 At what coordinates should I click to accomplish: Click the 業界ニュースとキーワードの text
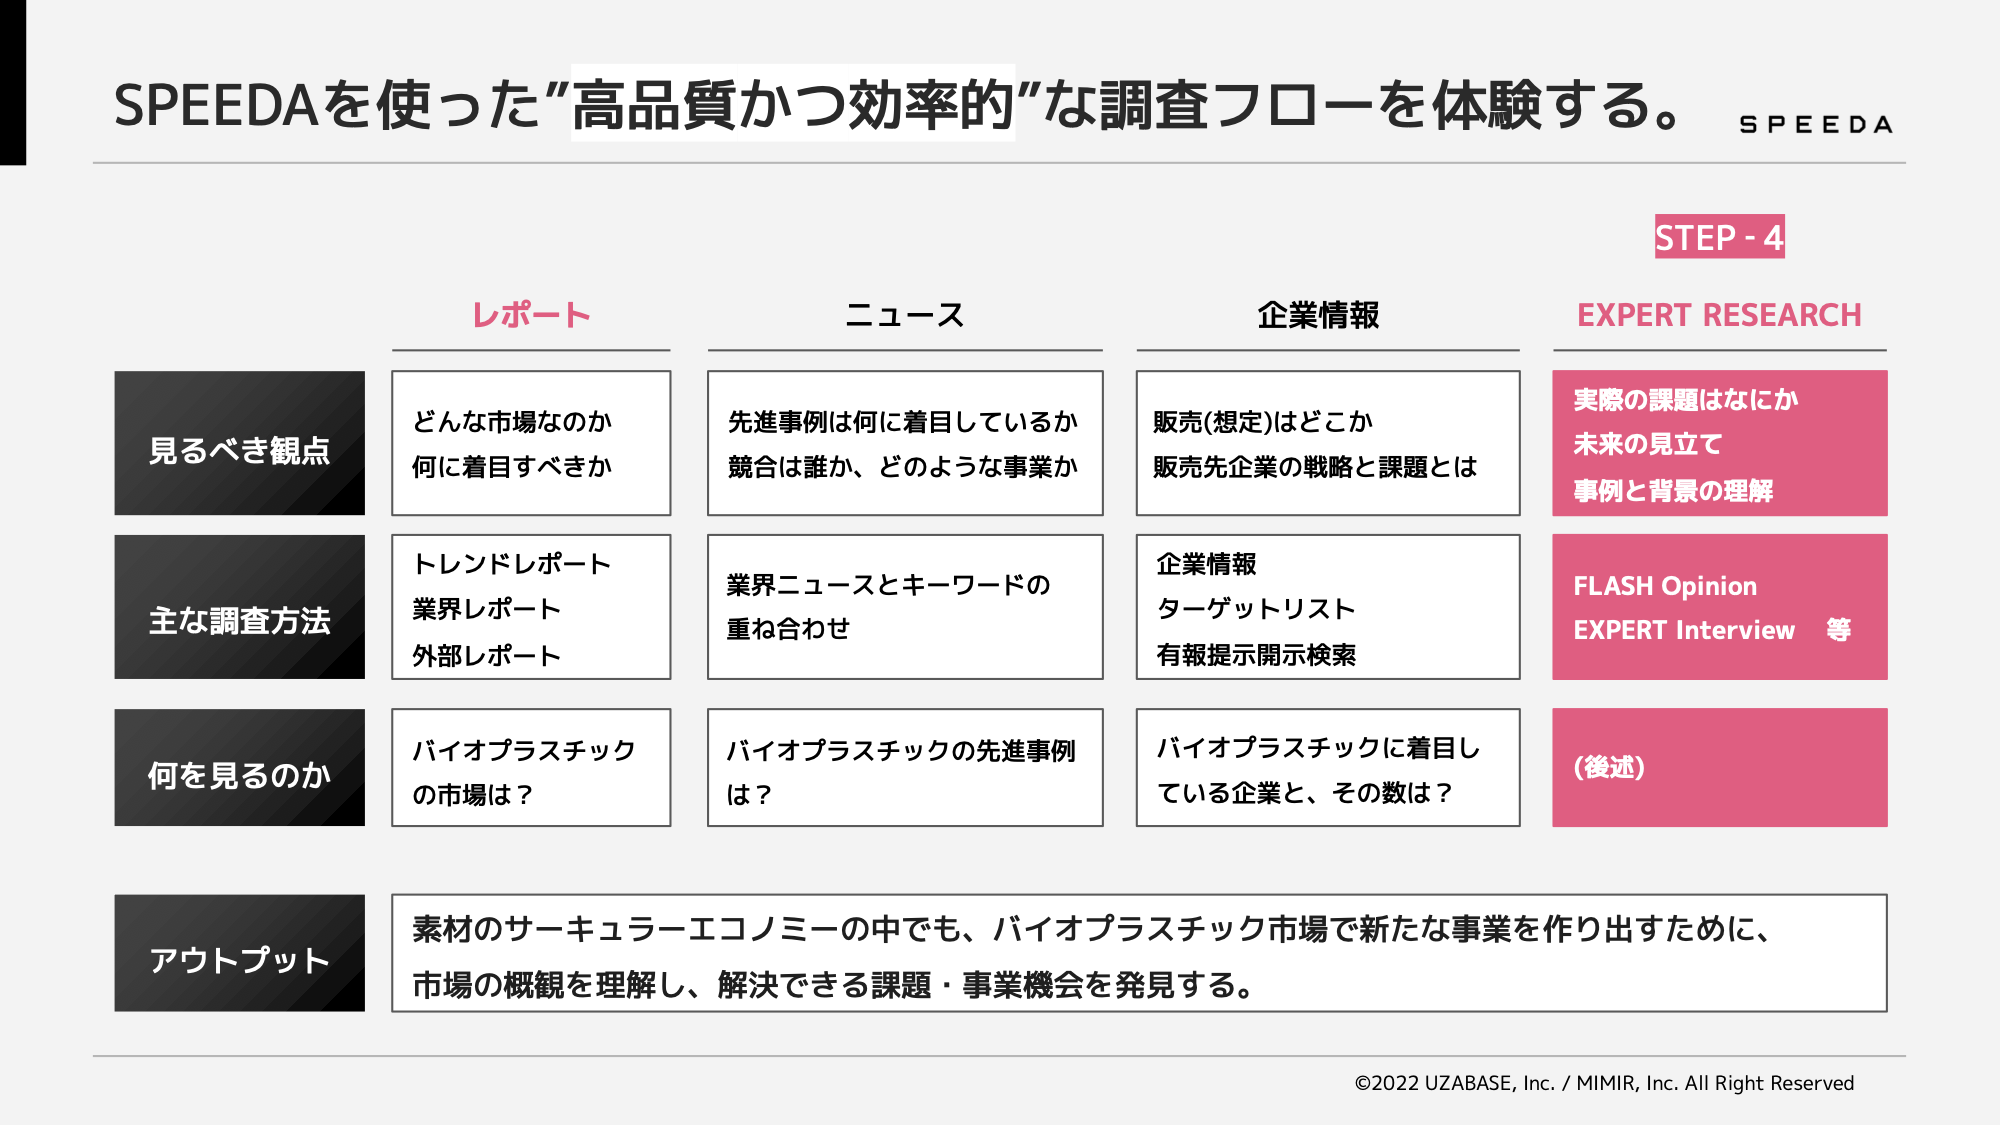tap(888, 585)
